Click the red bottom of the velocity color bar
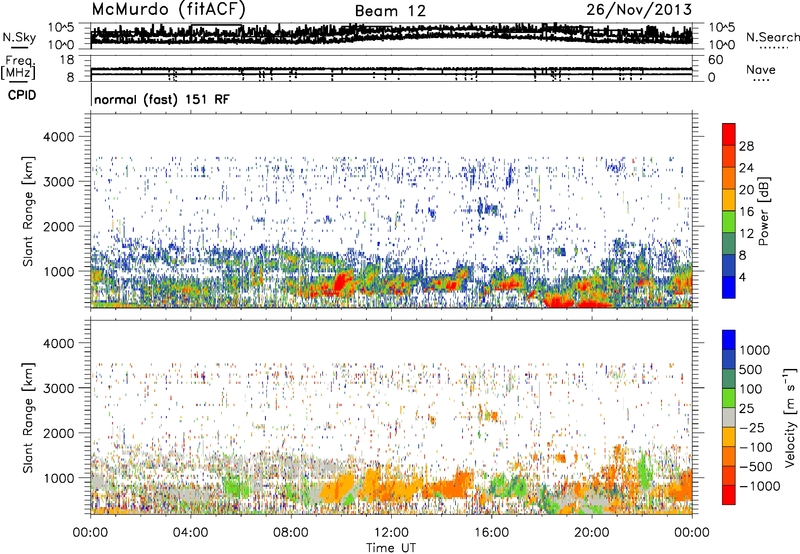 [x=729, y=495]
